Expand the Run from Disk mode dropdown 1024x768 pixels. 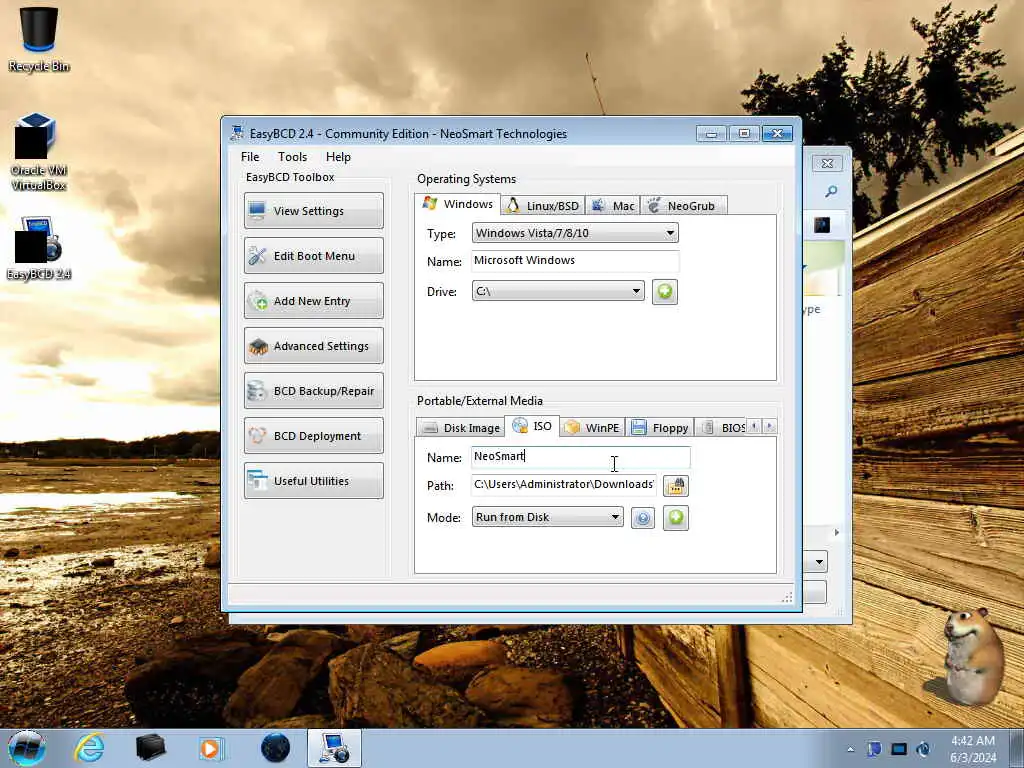(547, 517)
